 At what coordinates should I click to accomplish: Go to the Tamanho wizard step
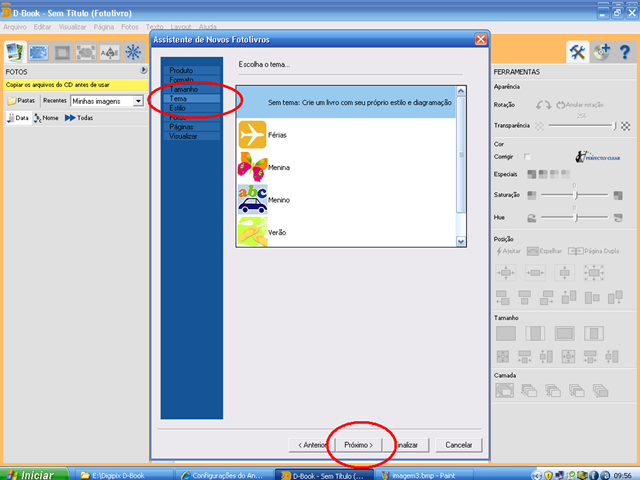tap(192, 89)
